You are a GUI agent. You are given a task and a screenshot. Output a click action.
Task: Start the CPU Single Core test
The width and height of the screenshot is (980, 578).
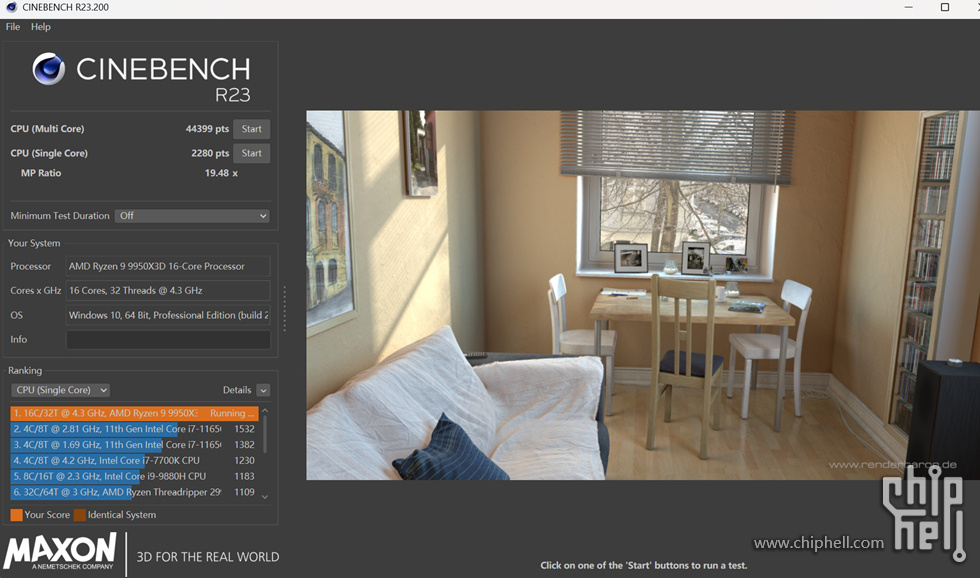click(251, 153)
